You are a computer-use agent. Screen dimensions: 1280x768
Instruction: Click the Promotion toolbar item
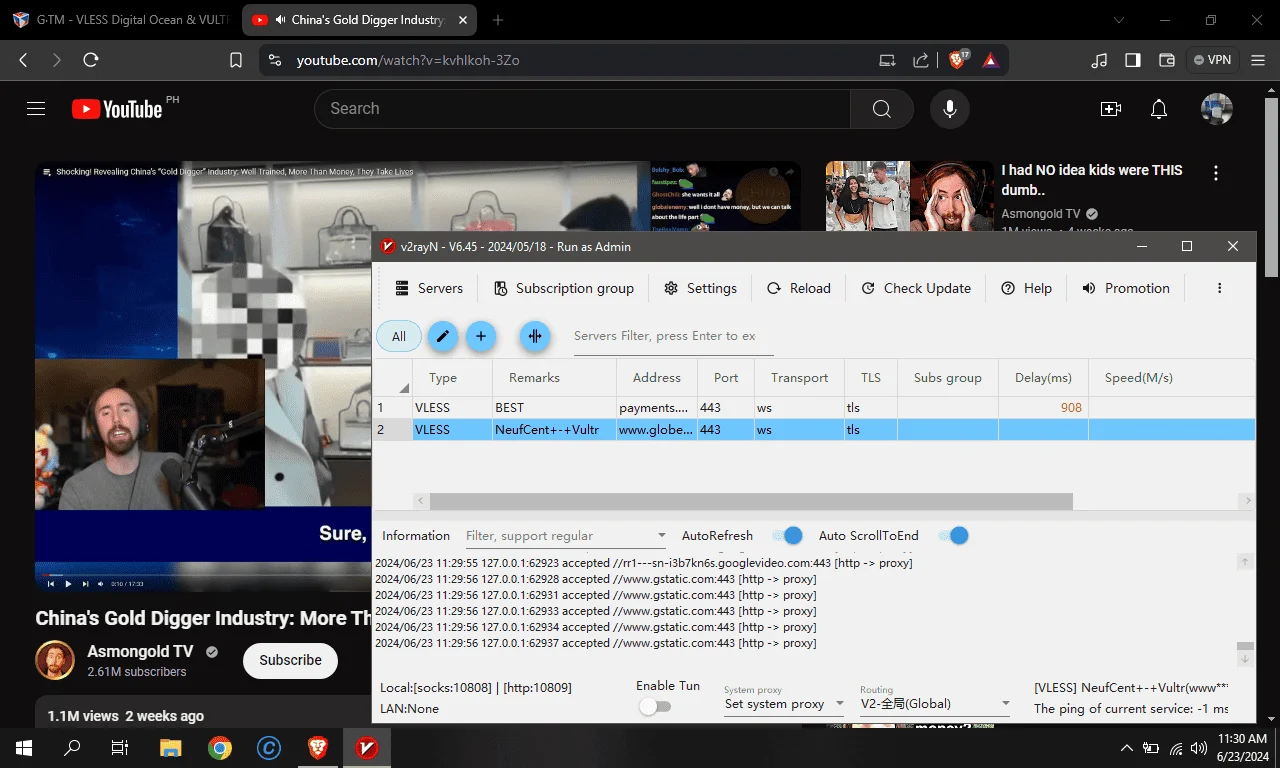click(1126, 288)
